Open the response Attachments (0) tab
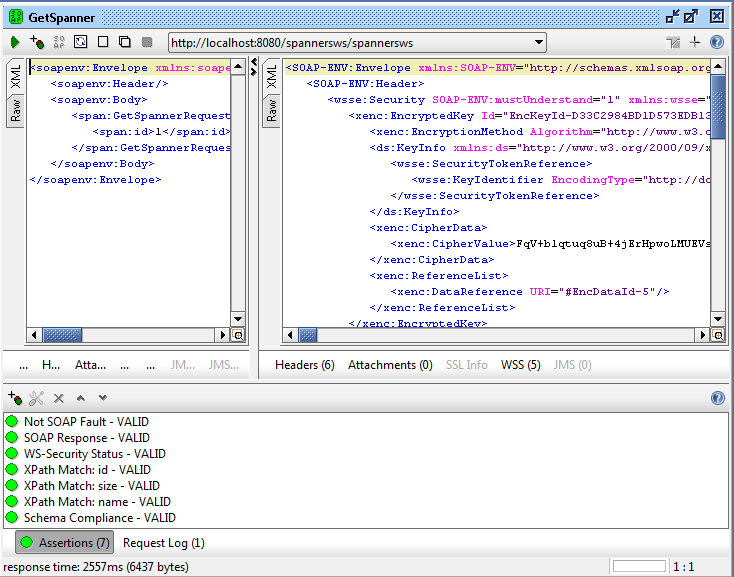Image resolution: width=734 pixels, height=577 pixels. click(390, 365)
